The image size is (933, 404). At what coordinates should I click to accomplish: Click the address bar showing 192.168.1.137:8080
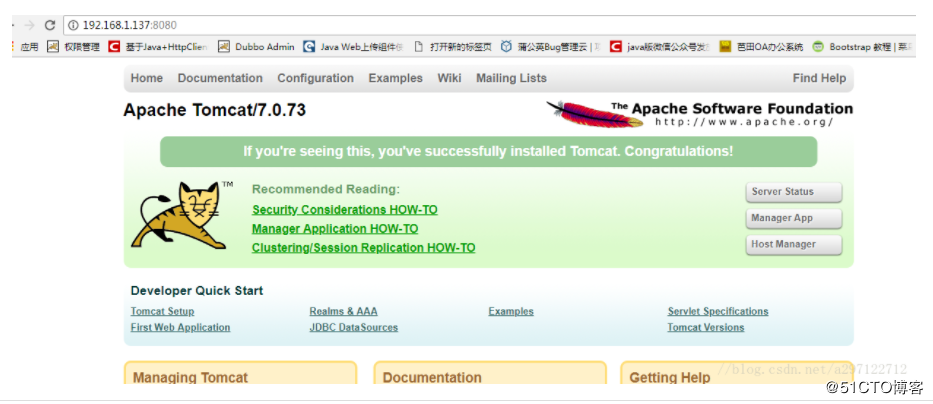pyautogui.click(x=488, y=25)
